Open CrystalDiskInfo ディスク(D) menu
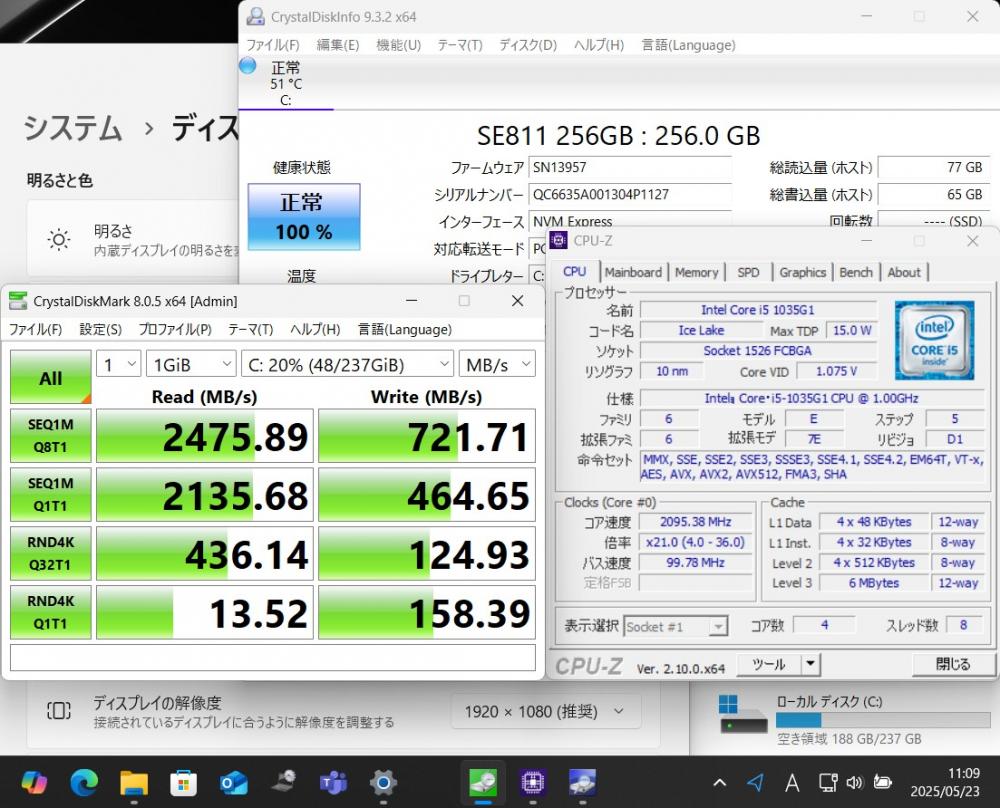Viewport: 1000px width, 808px height. pyautogui.click(x=527, y=45)
